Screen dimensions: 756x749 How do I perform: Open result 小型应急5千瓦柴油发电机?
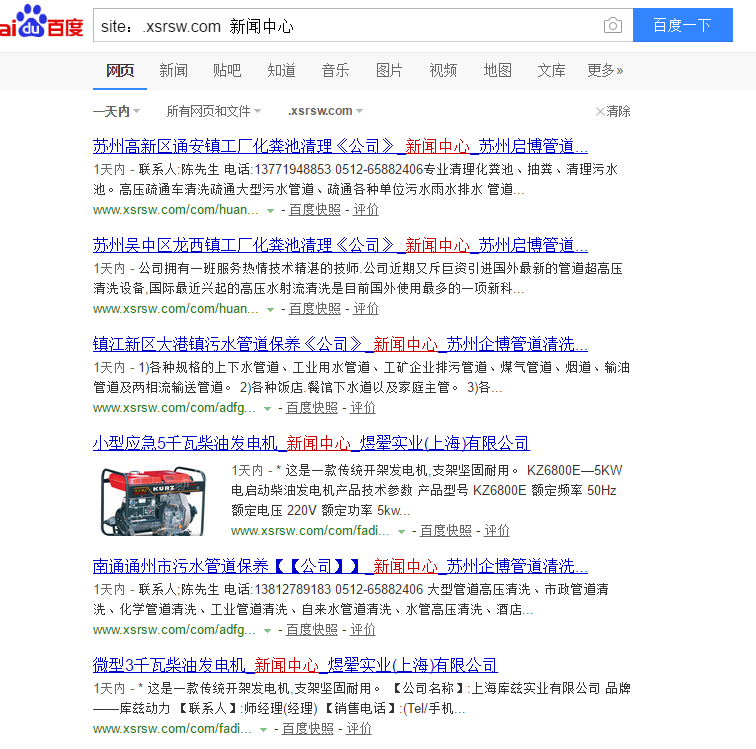point(311,443)
